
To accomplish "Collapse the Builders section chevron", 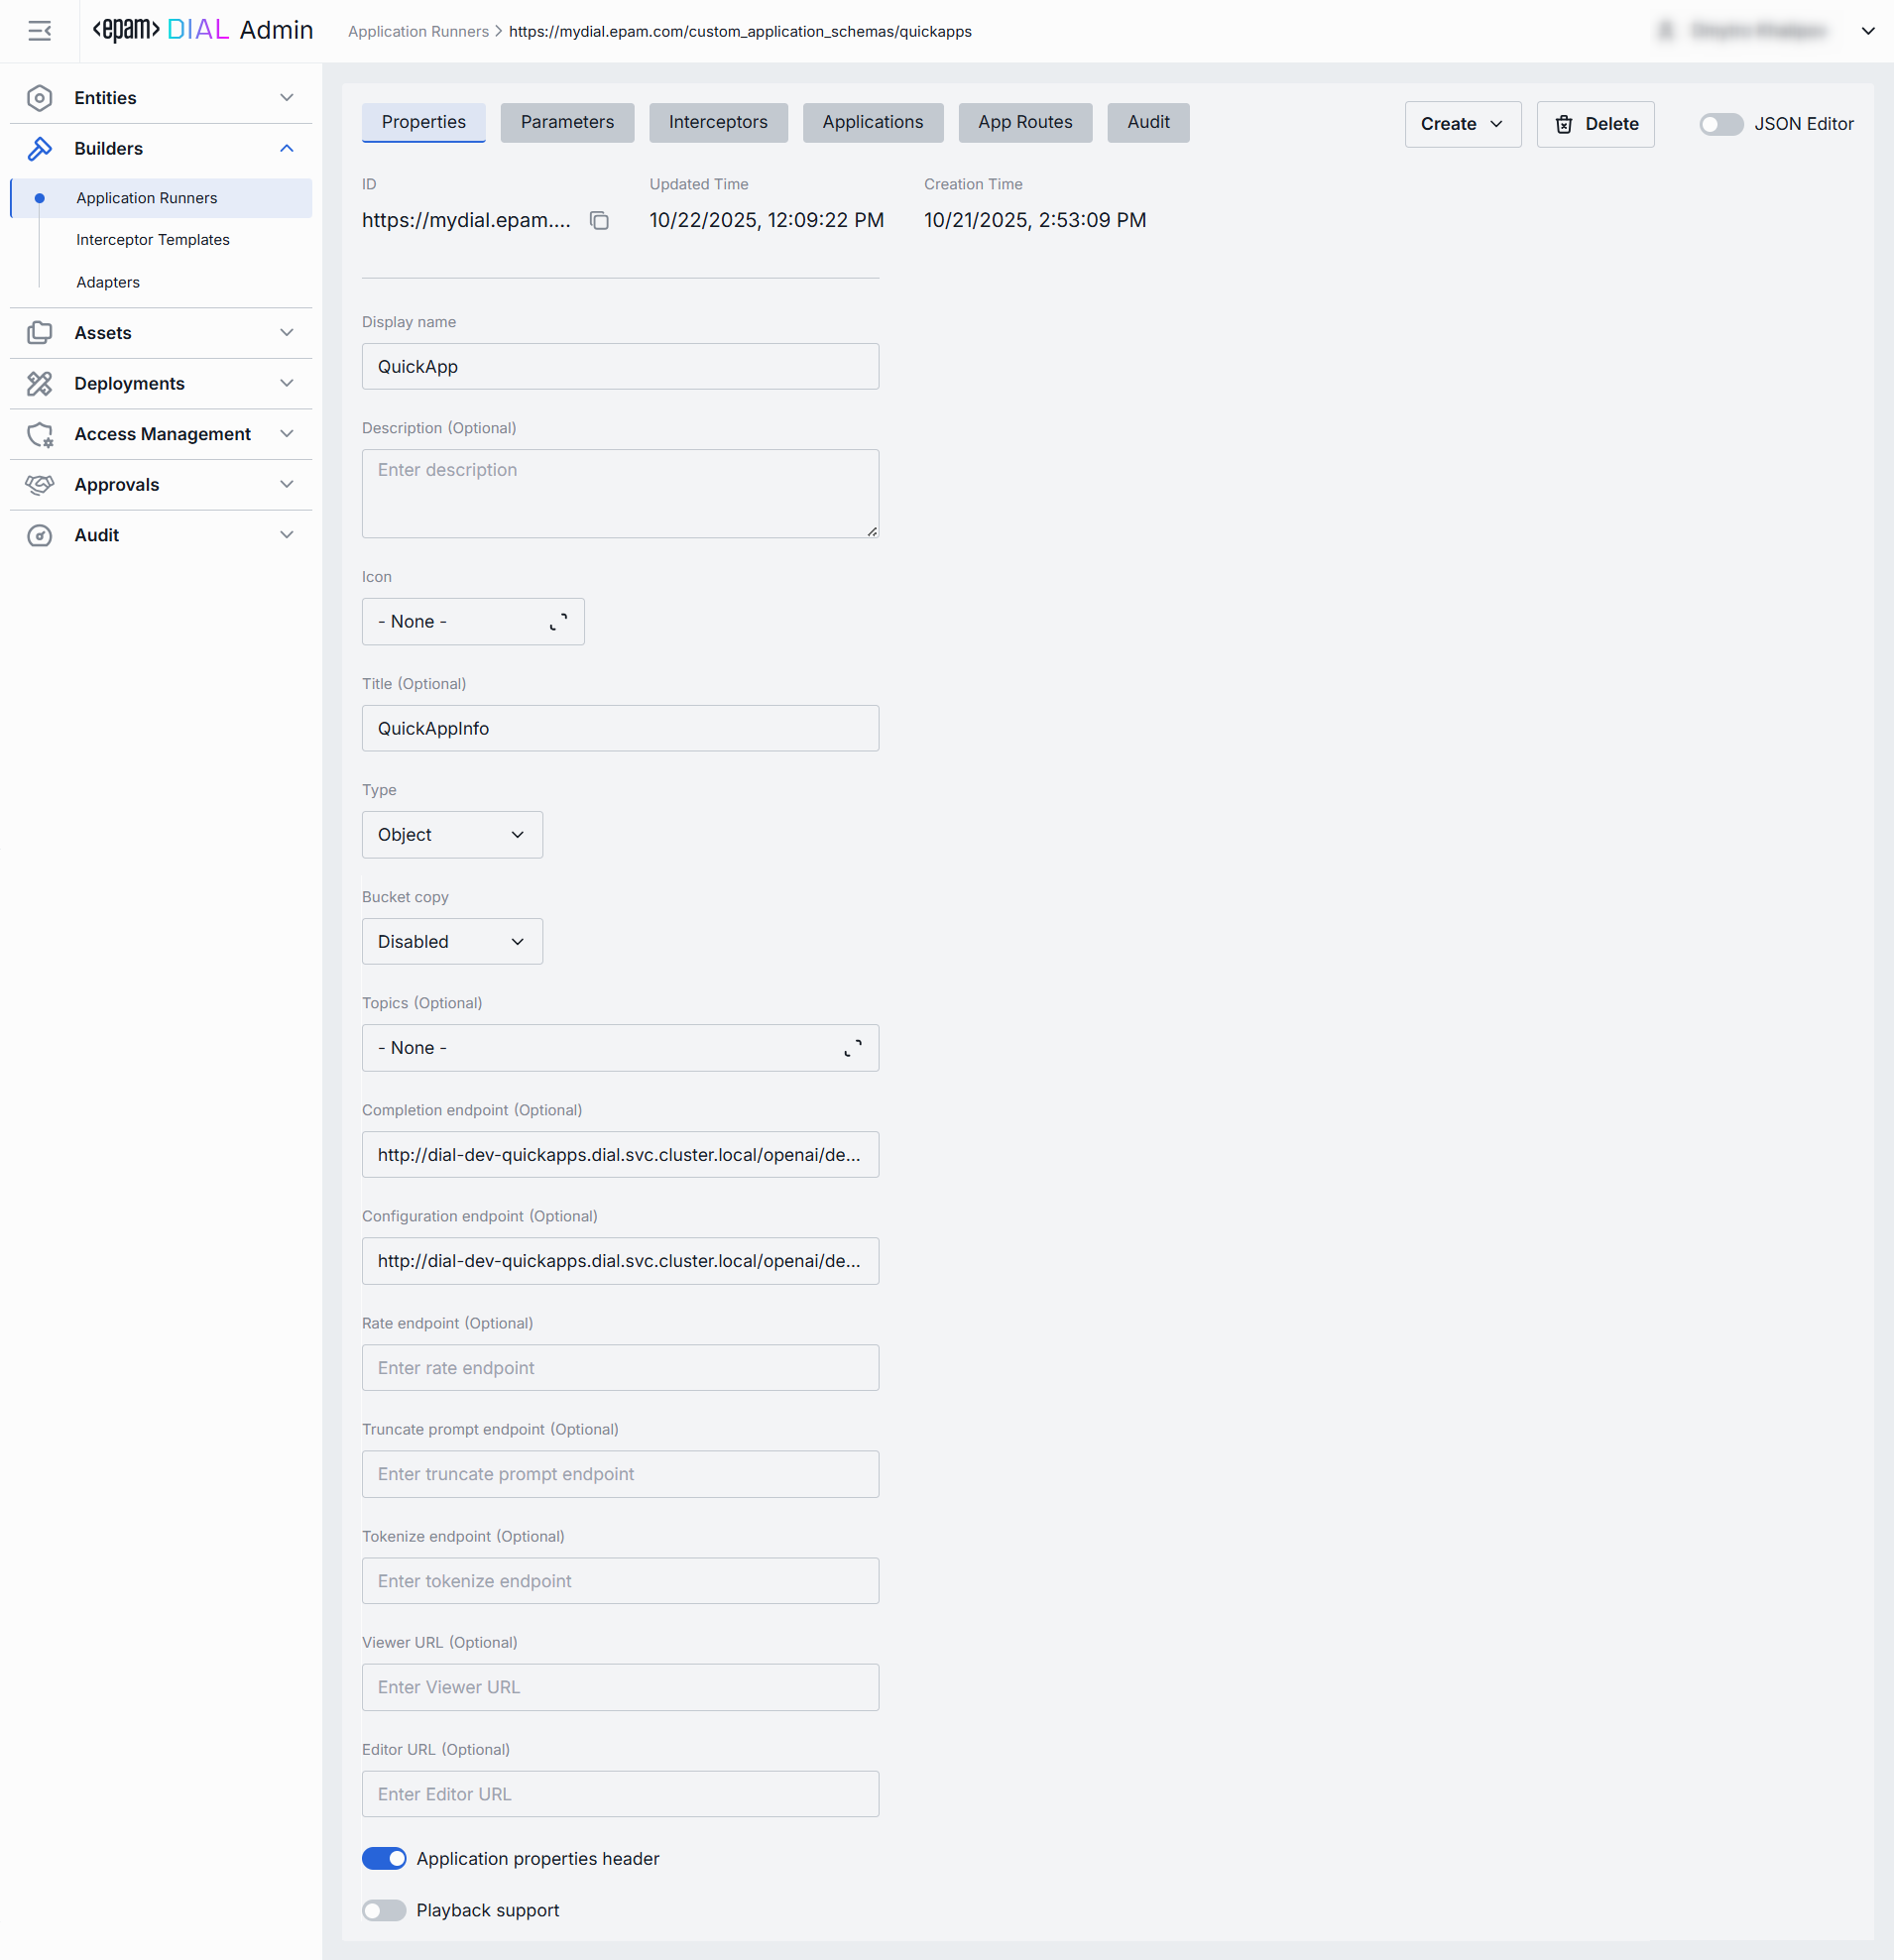I will click(287, 149).
